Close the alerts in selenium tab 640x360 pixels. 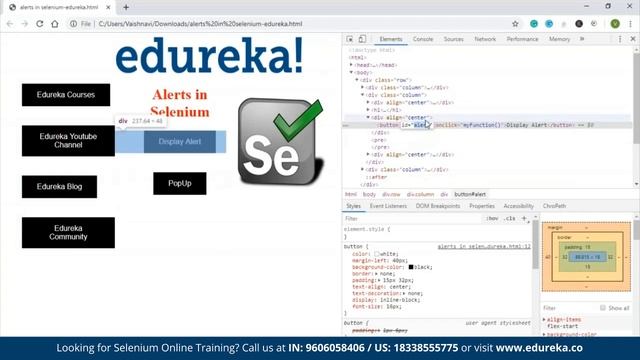[x=108, y=7]
